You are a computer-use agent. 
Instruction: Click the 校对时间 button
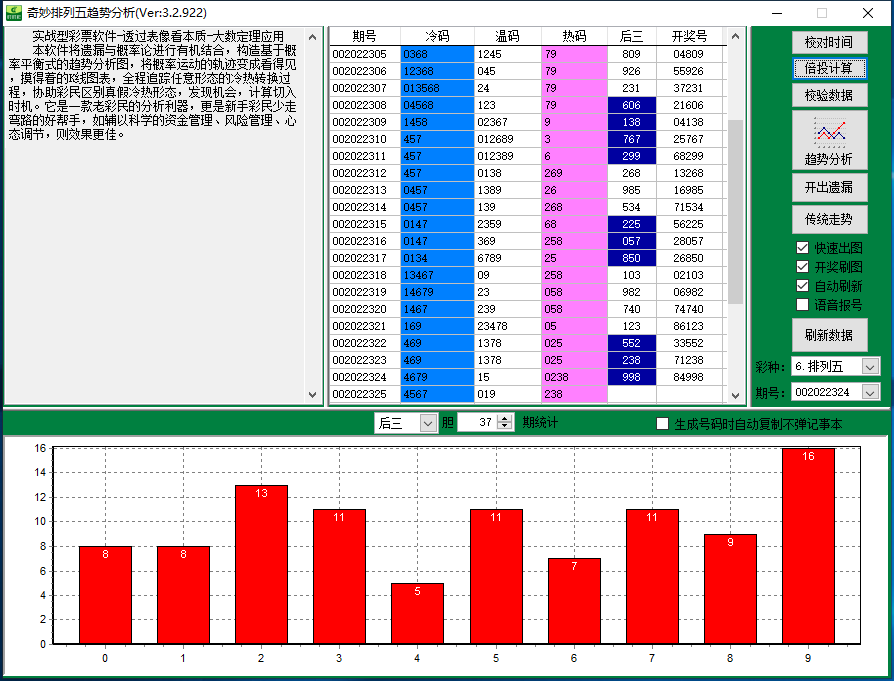coord(828,42)
